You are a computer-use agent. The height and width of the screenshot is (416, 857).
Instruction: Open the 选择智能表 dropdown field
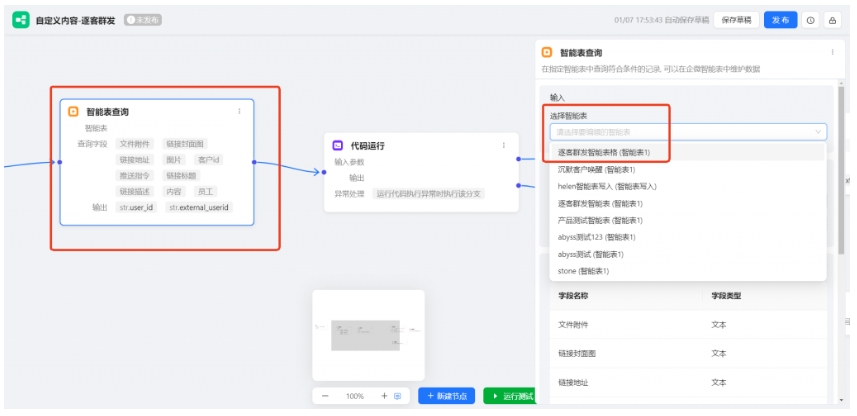pyautogui.click(x=688, y=132)
